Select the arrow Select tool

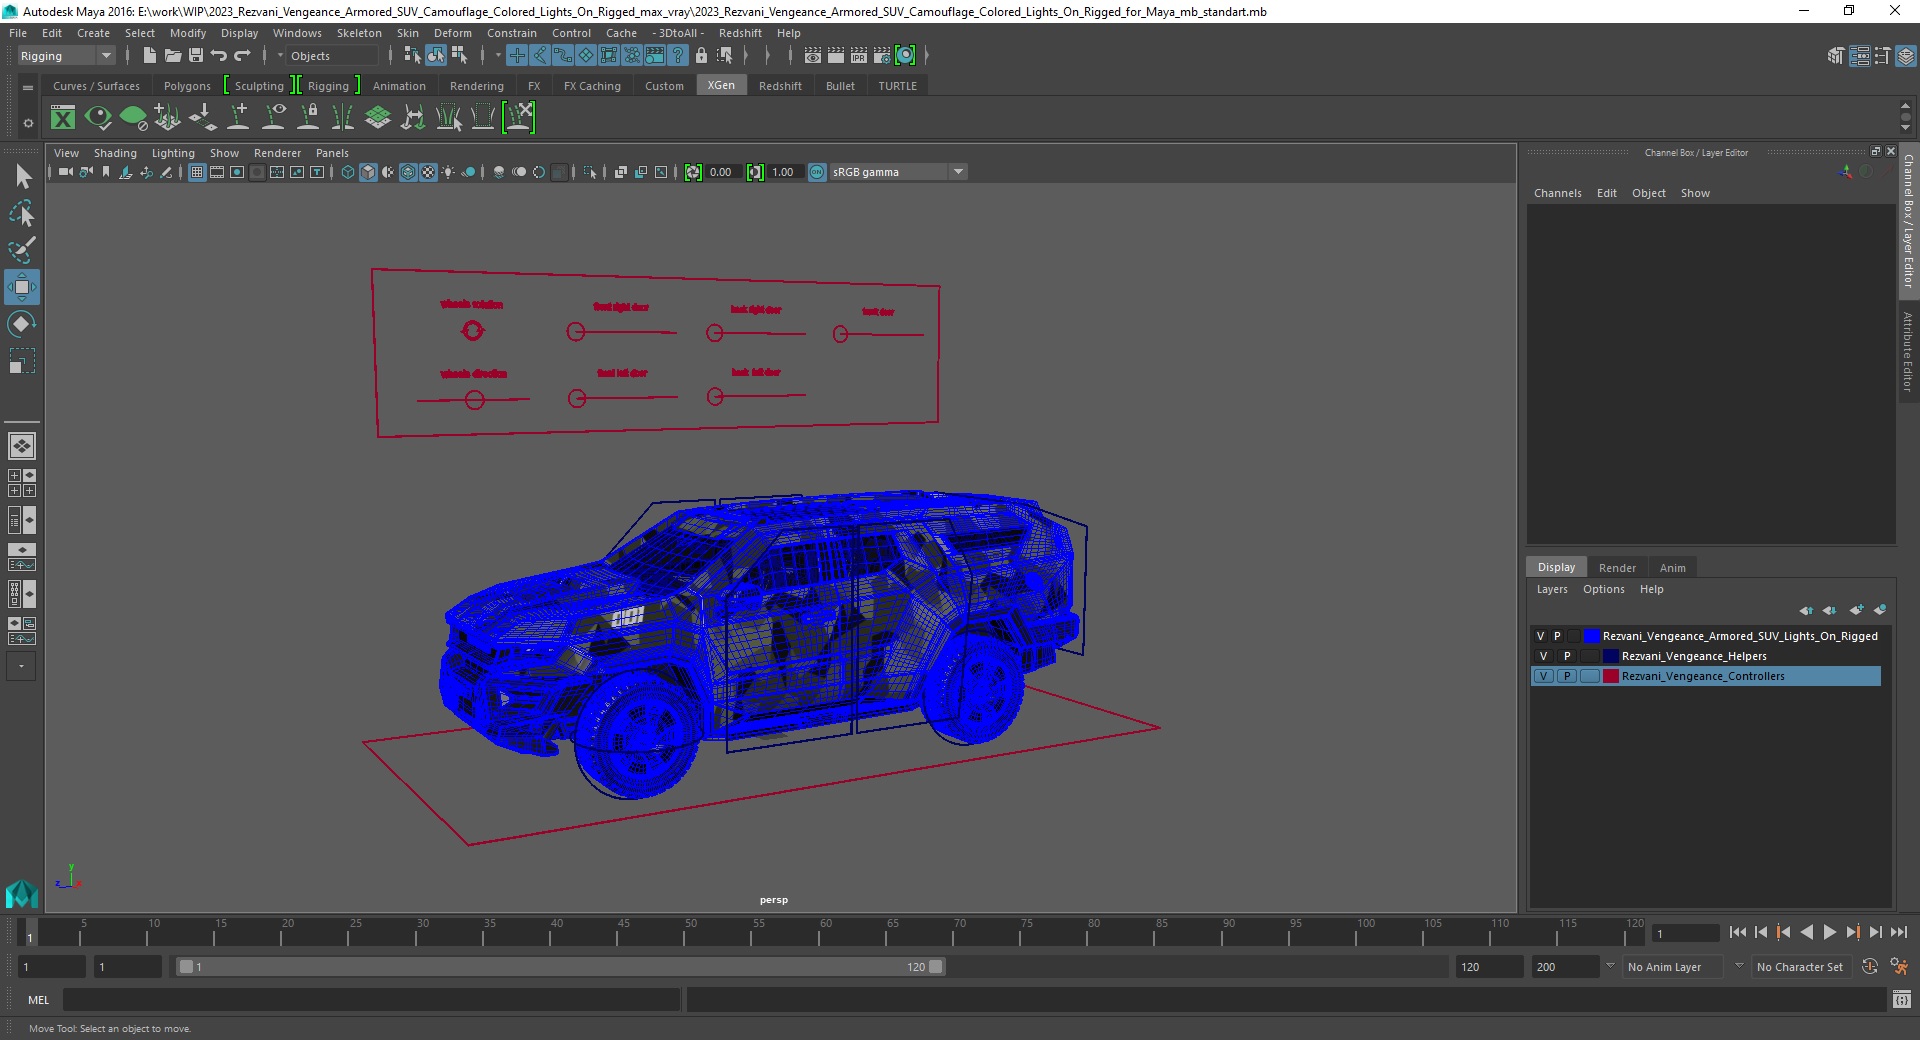click(x=22, y=177)
